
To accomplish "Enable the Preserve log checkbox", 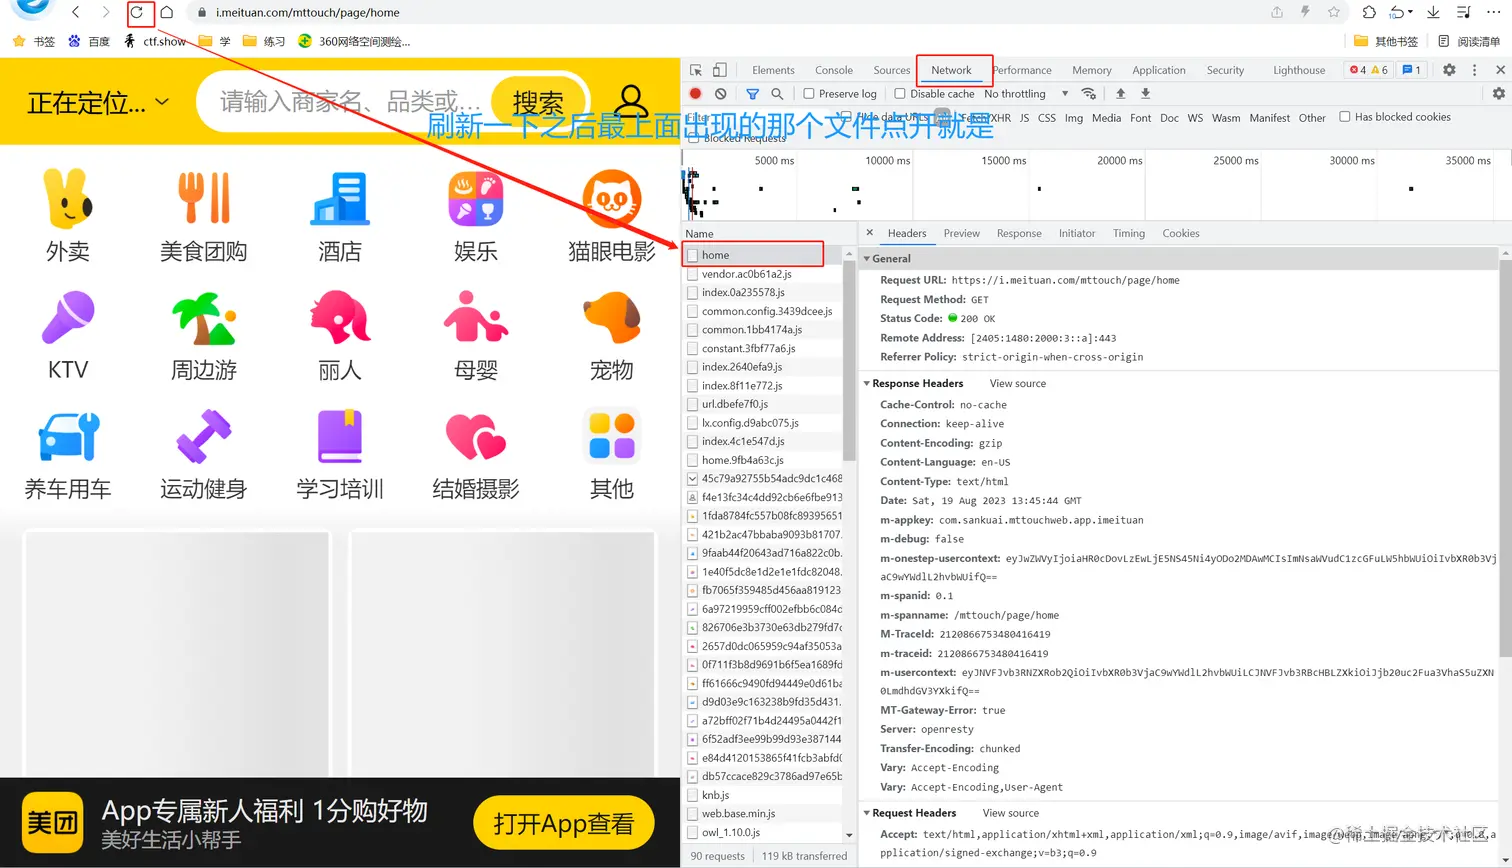I will pos(809,94).
